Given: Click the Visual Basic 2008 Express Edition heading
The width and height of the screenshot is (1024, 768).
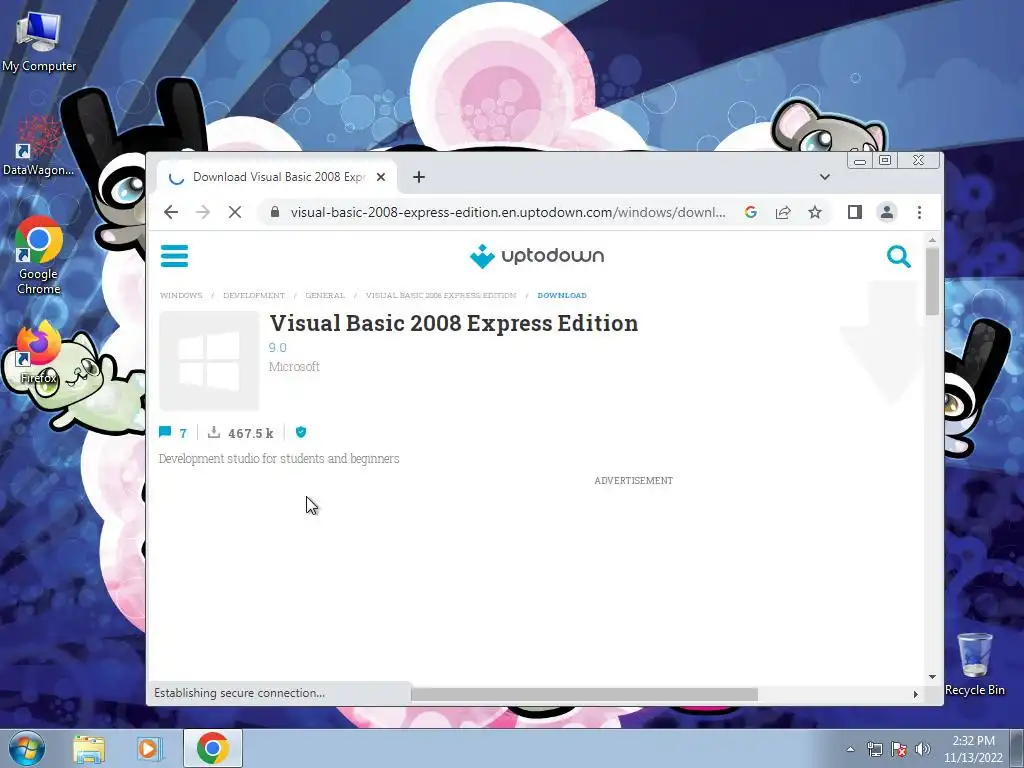Looking at the screenshot, I should click(x=454, y=323).
